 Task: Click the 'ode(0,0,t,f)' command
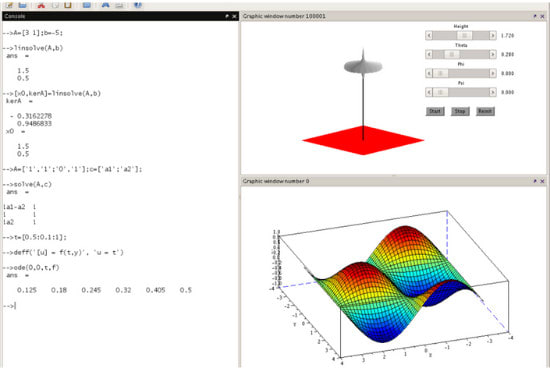point(31,267)
